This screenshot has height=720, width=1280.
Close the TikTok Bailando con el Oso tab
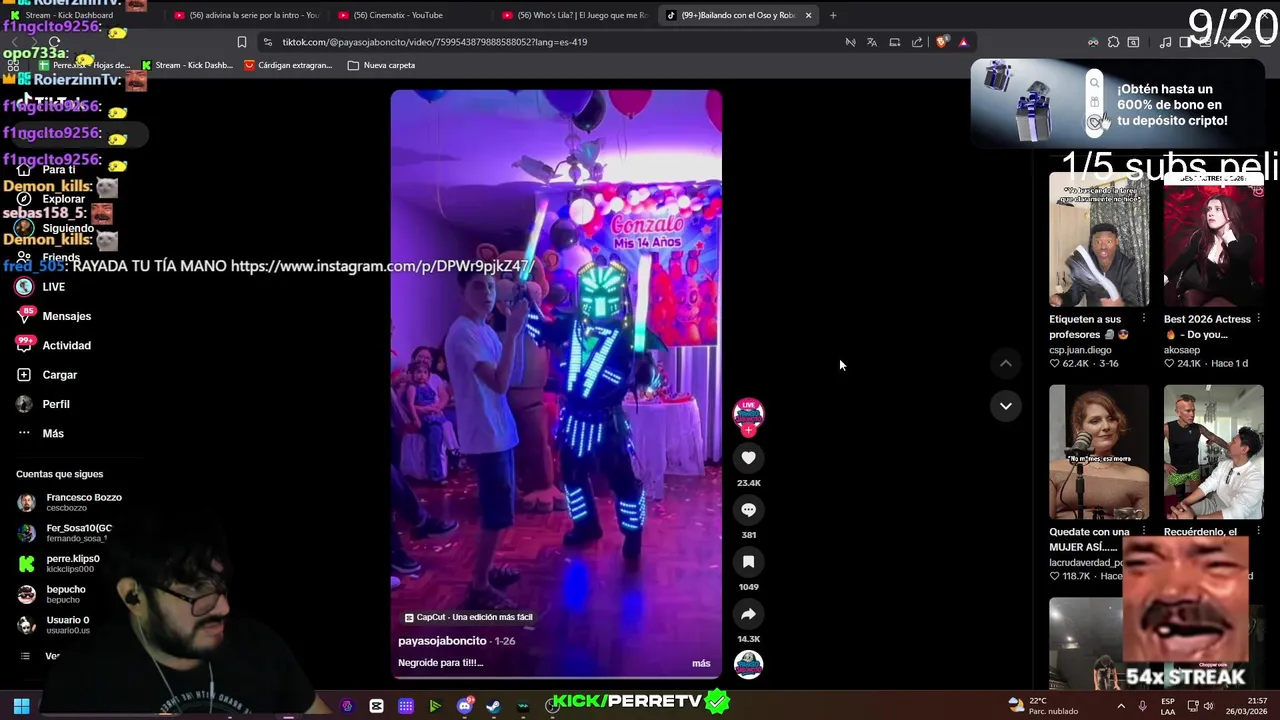coord(808,15)
